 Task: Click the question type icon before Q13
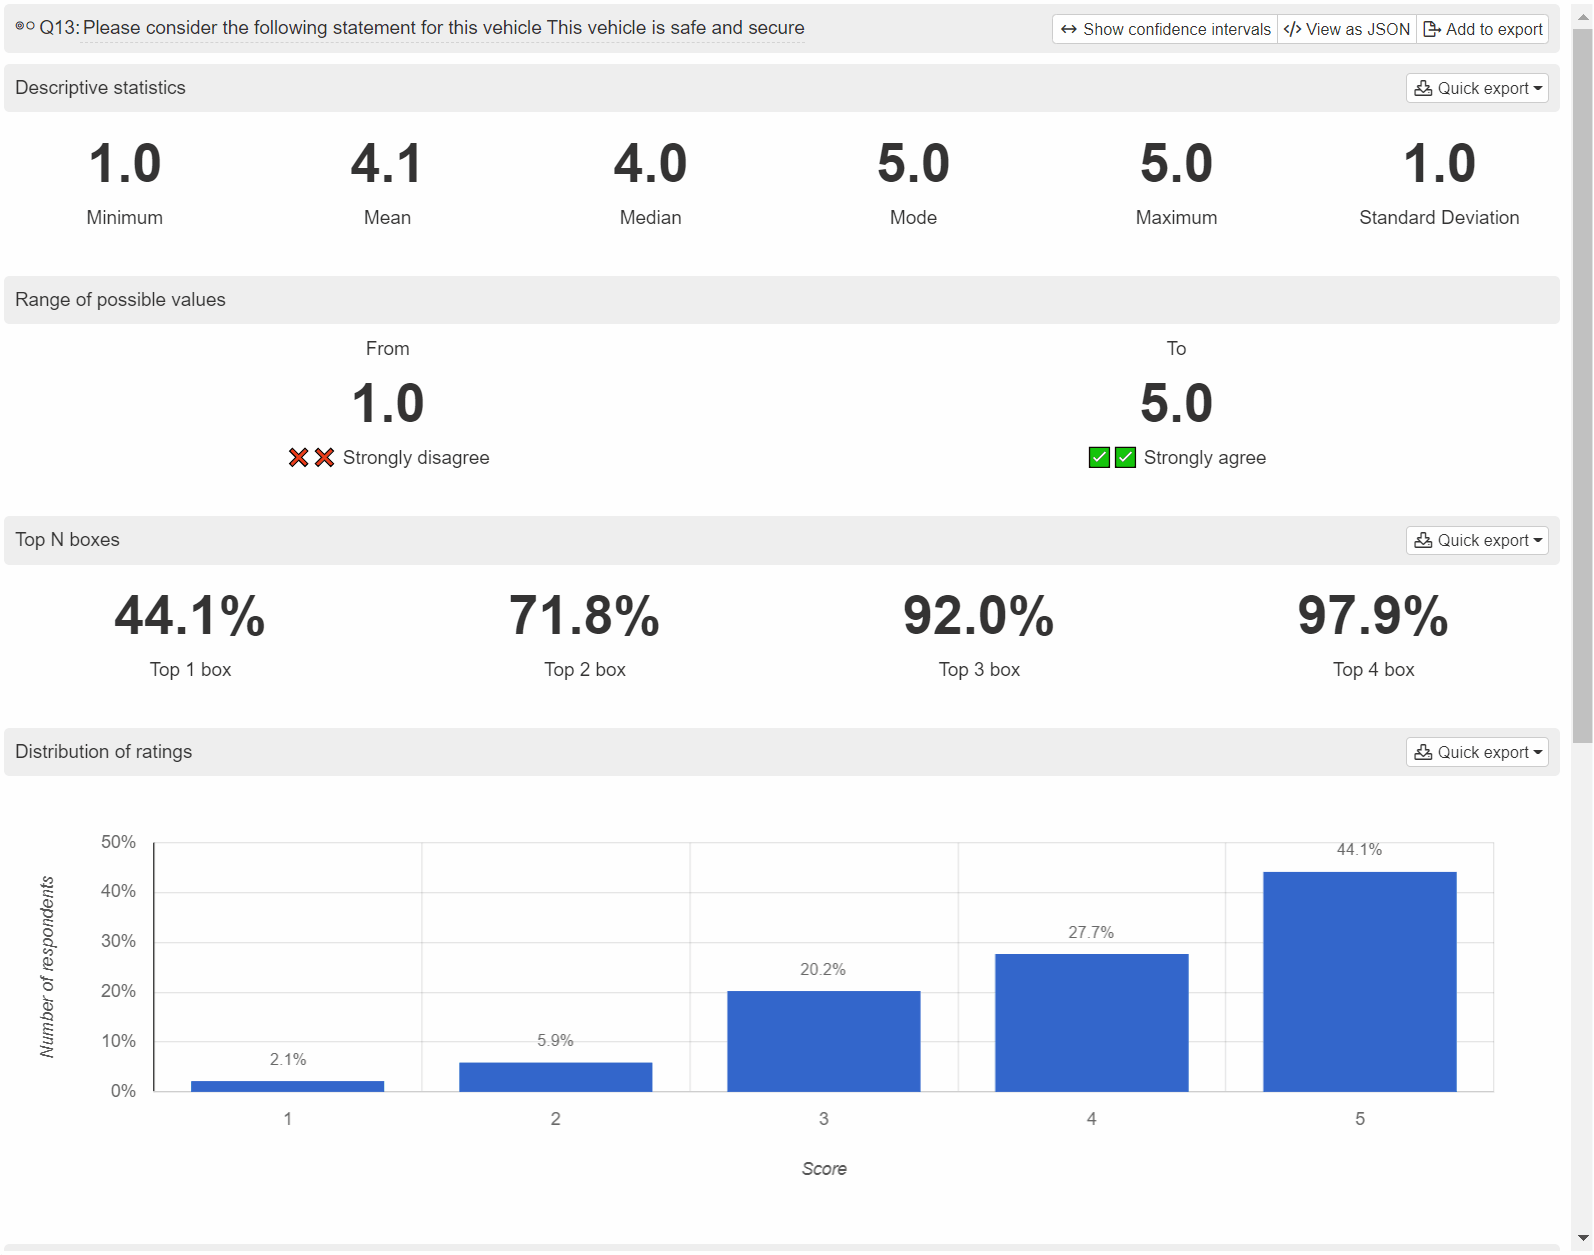[25, 27]
